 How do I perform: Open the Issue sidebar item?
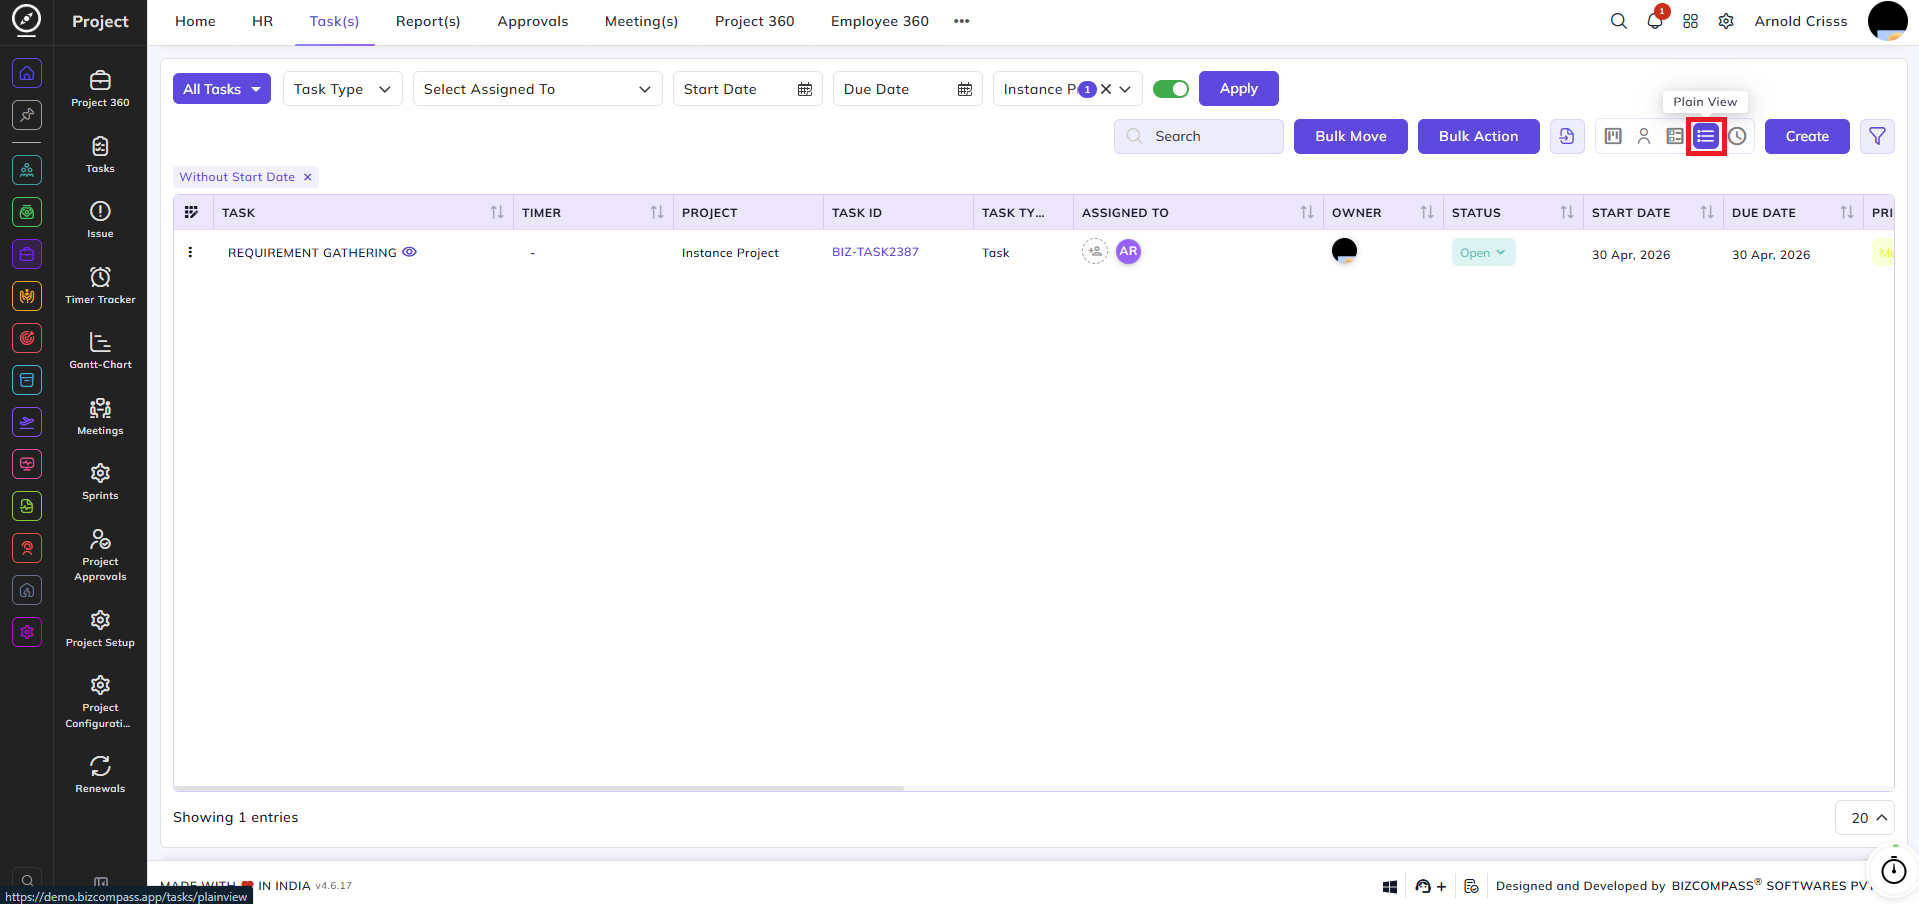point(100,220)
